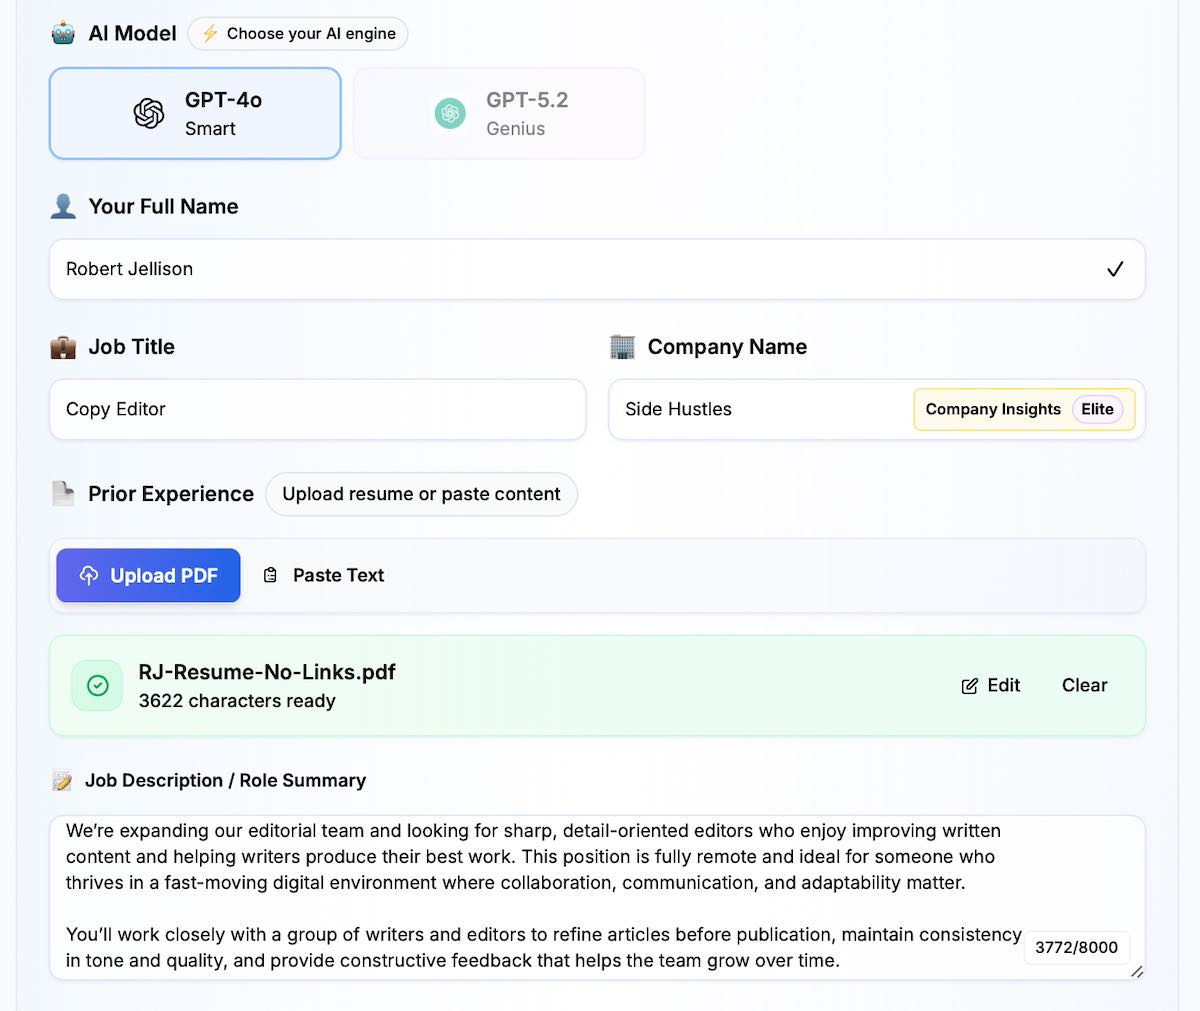The height and width of the screenshot is (1011, 1200).
Task: Click the green logo in the GPT-5.2 card
Action: (x=450, y=113)
